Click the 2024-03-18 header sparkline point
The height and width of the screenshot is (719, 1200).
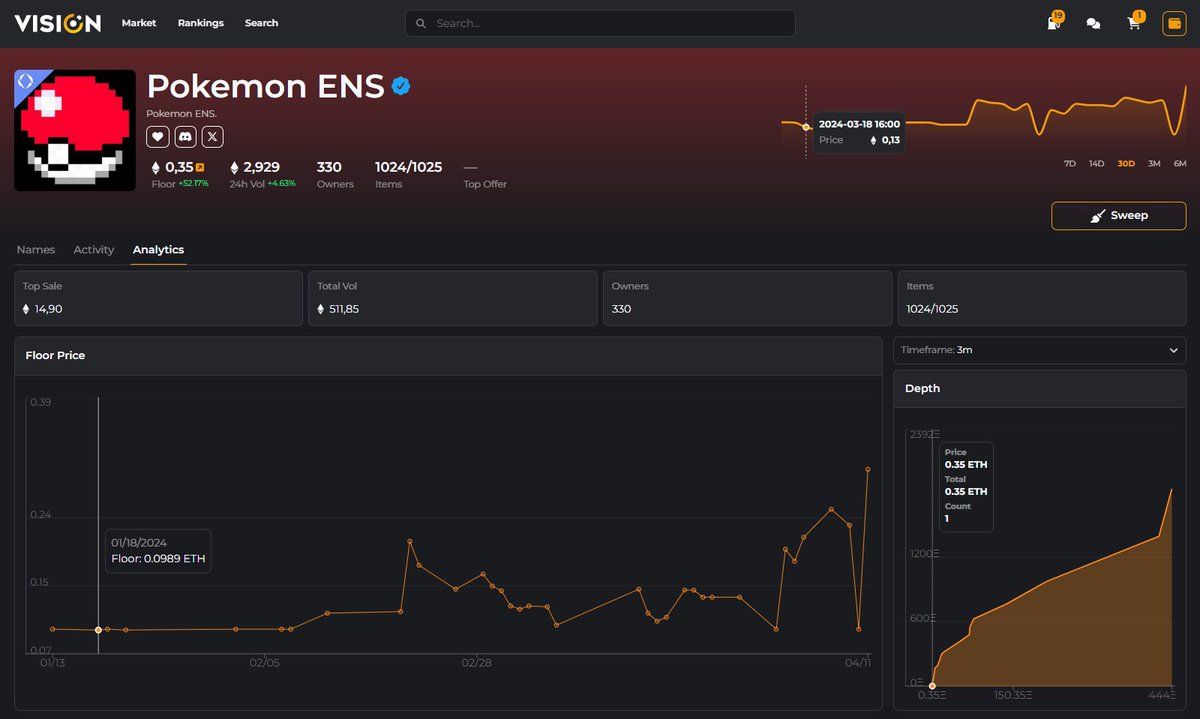click(806, 127)
